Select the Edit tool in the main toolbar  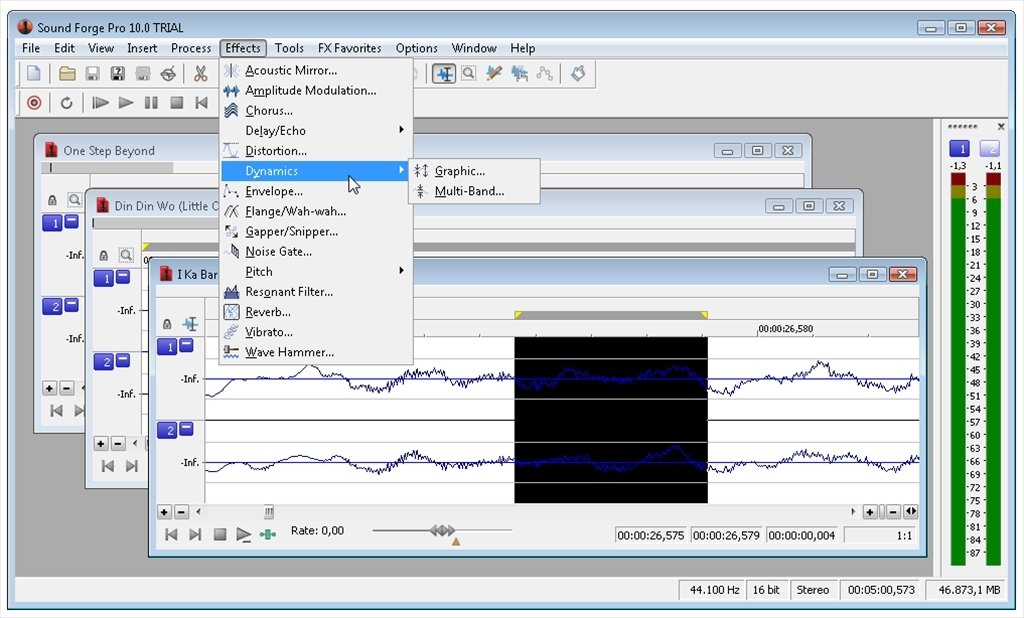tap(443, 73)
